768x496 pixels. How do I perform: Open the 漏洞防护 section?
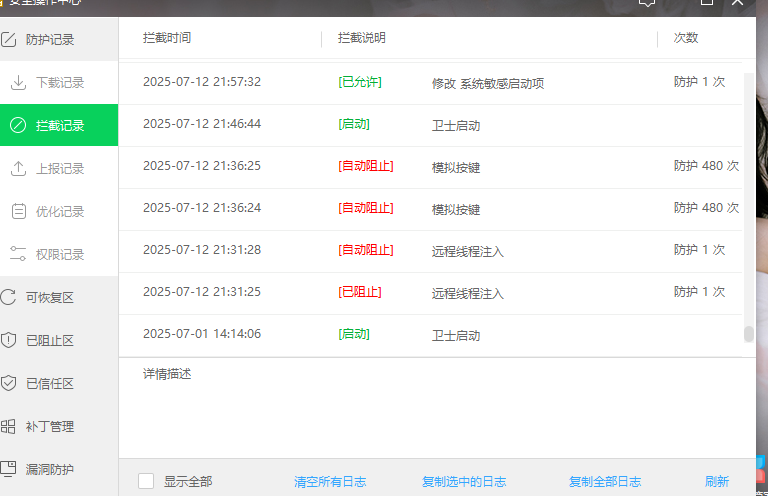(x=49, y=469)
